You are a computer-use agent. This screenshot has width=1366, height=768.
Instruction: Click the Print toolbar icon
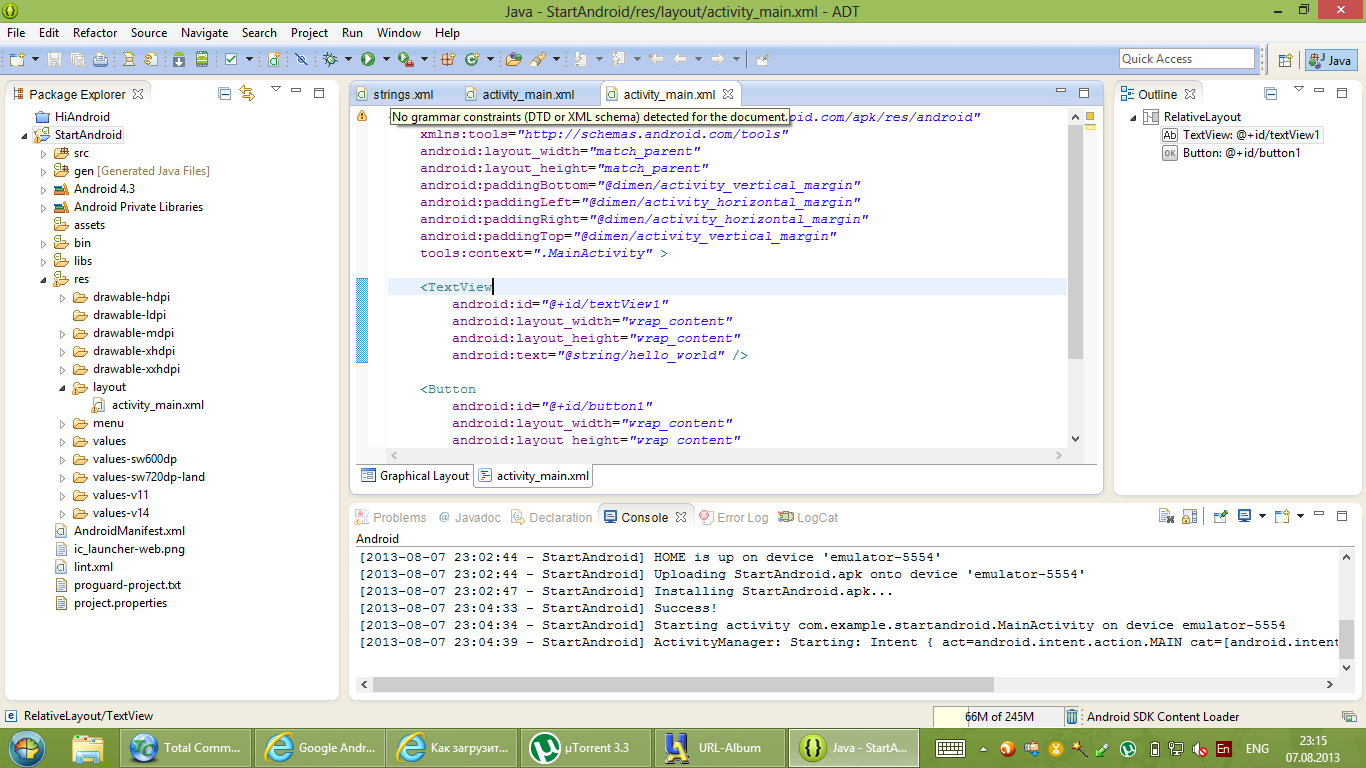click(x=100, y=59)
